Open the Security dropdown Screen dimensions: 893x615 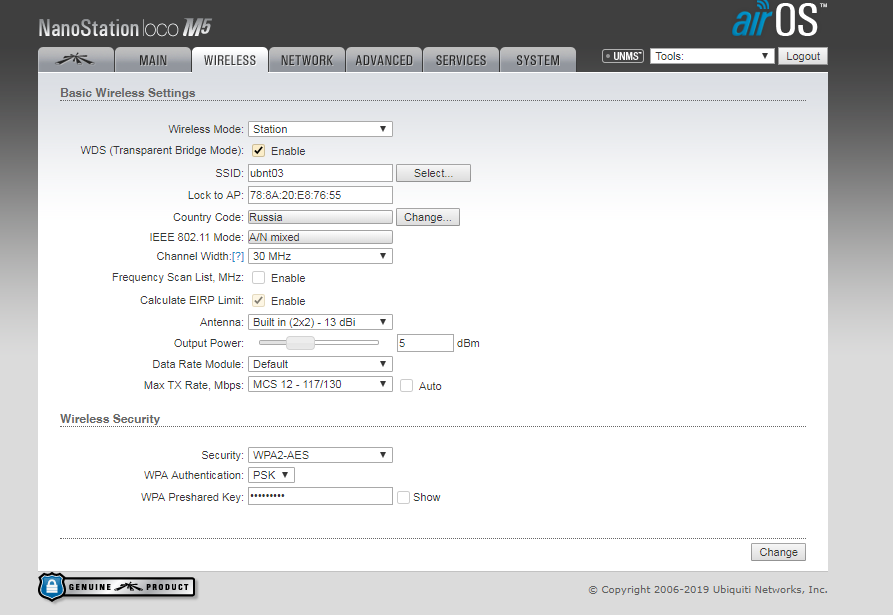tap(320, 455)
